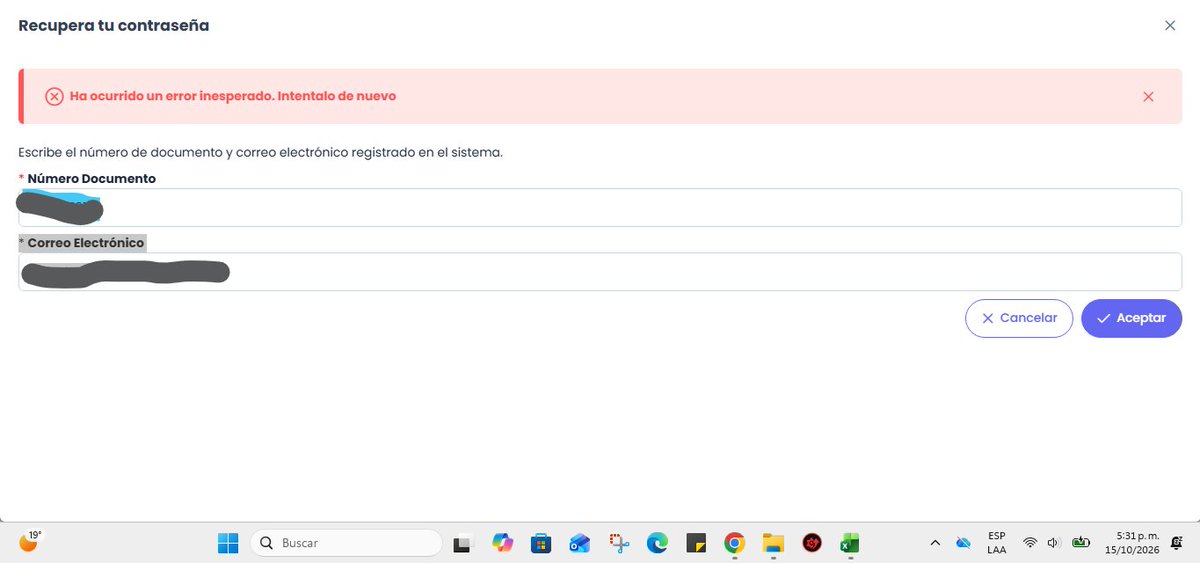Click the 'Recupera tu contraseña' title

coord(114,26)
